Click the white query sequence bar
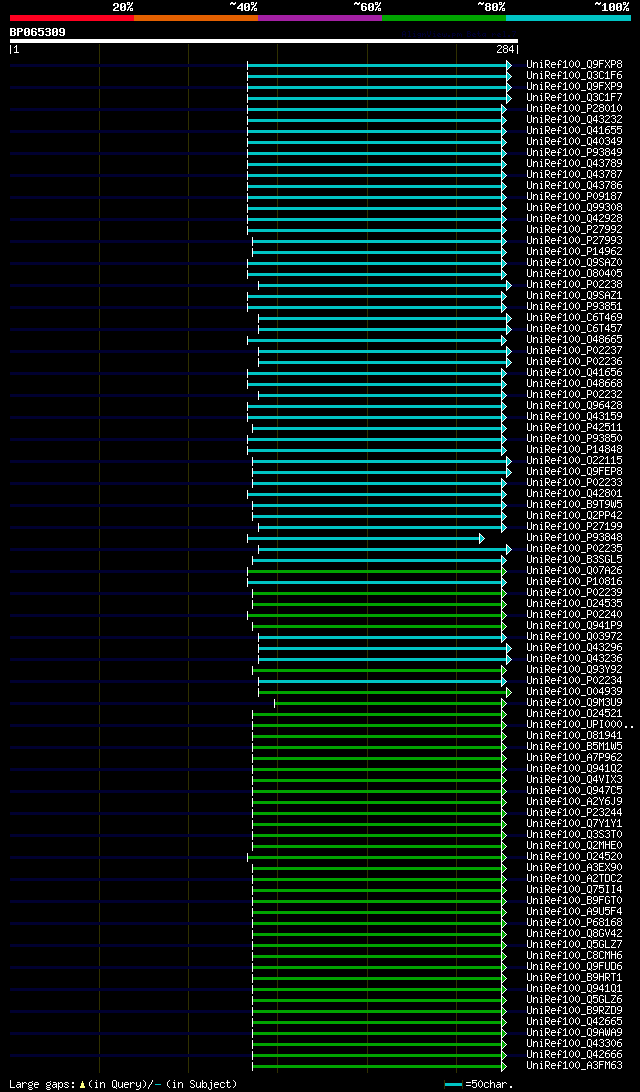The height and width of the screenshot is (1092, 640). (x=264, y=41)
